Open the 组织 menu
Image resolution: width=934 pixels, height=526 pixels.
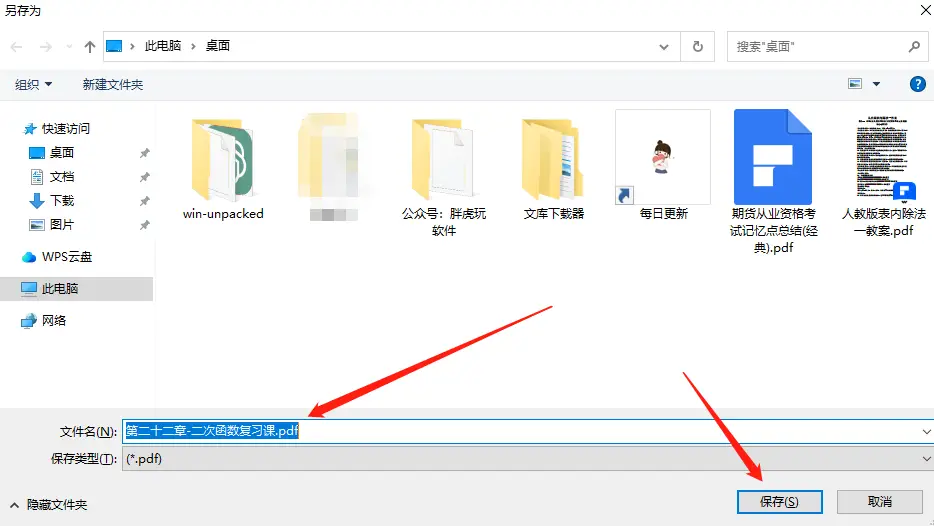[33, 85]
